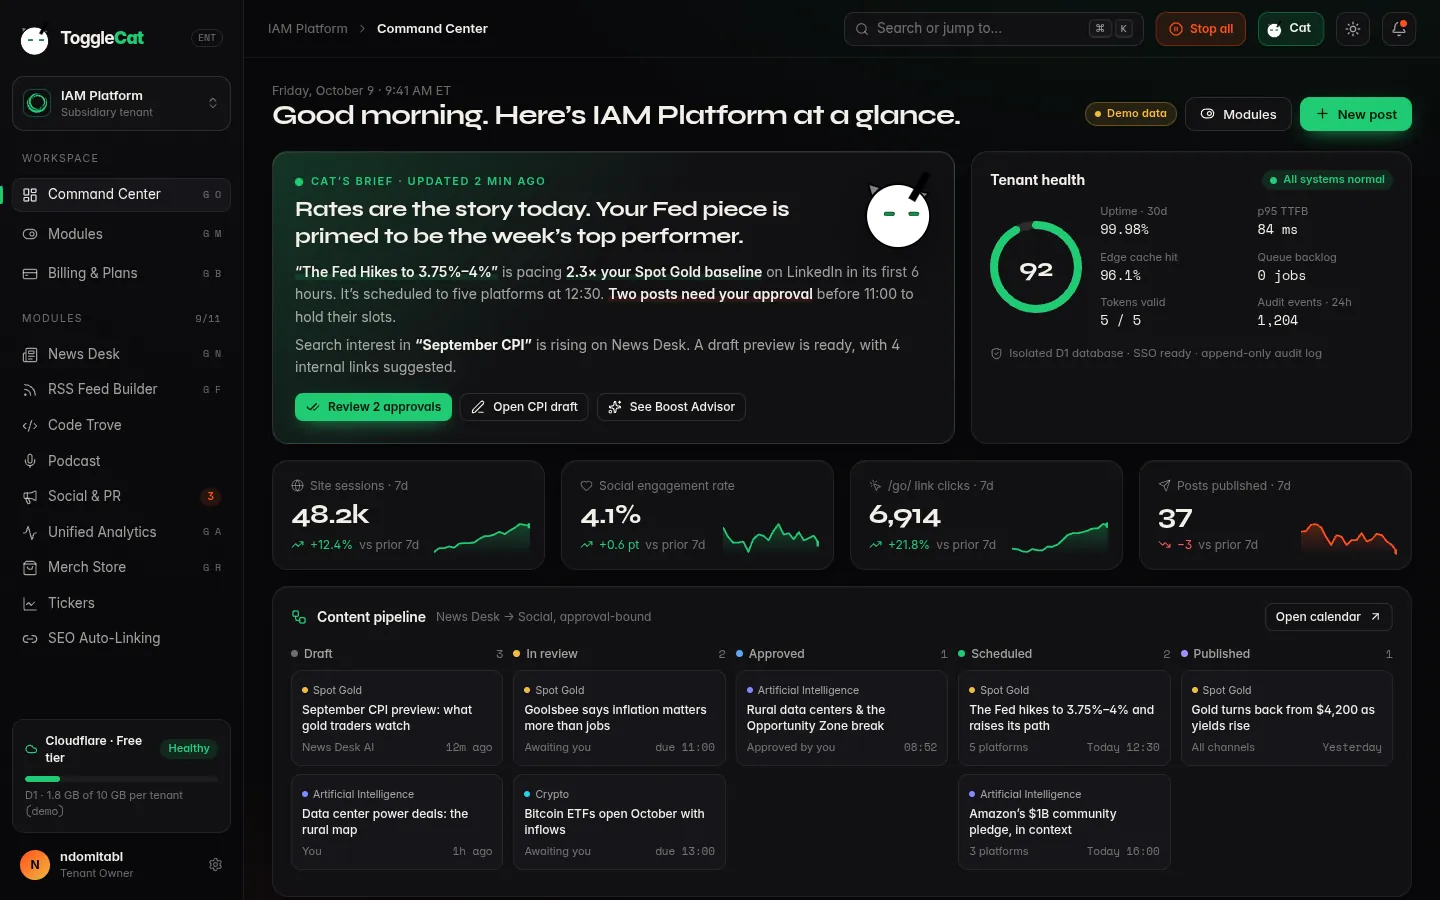This screenshot has width=1440, height=900.
Task: Open Bitcoin ETFs open October card
Action: [x=619, y=822]
